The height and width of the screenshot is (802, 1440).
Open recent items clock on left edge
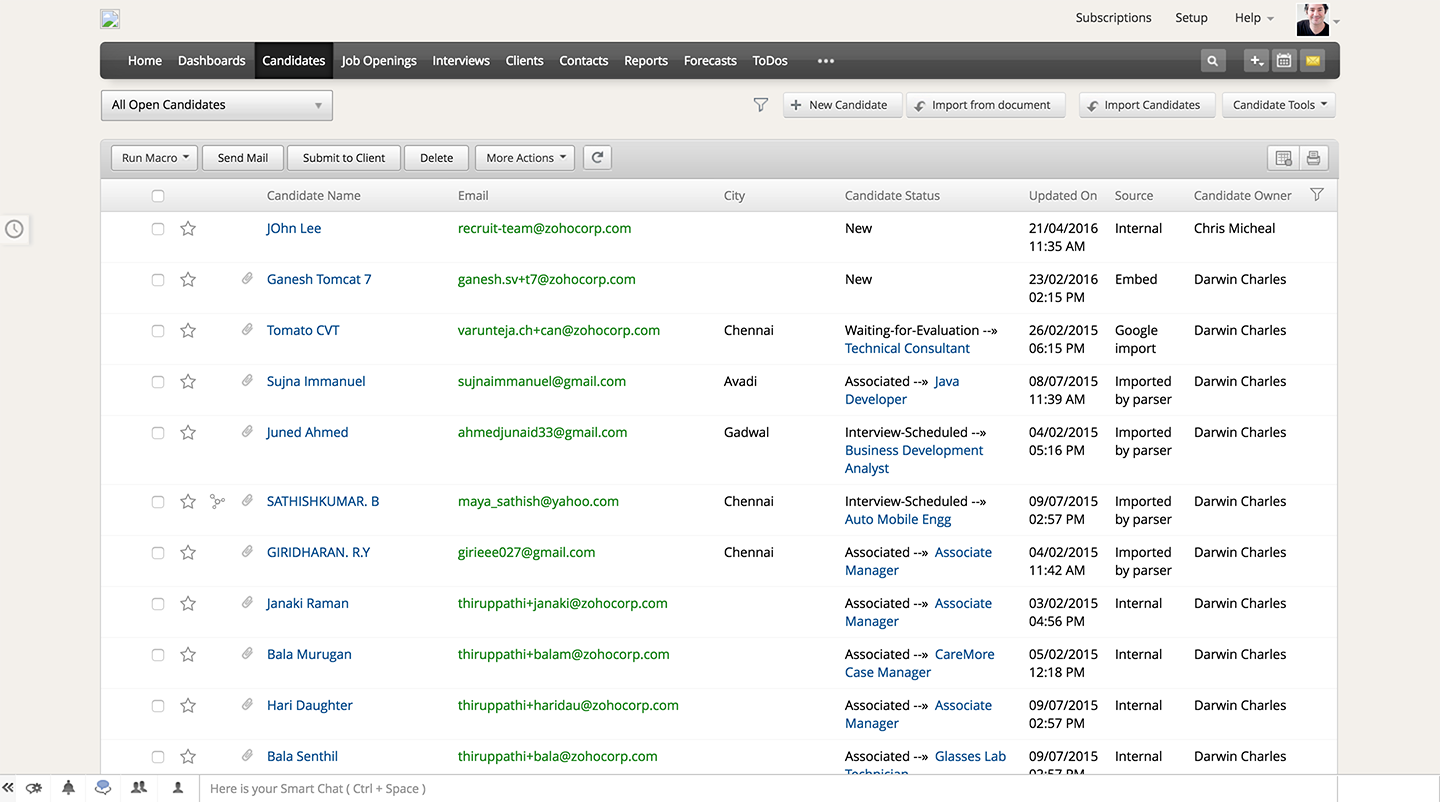click(x=14, y=229)
